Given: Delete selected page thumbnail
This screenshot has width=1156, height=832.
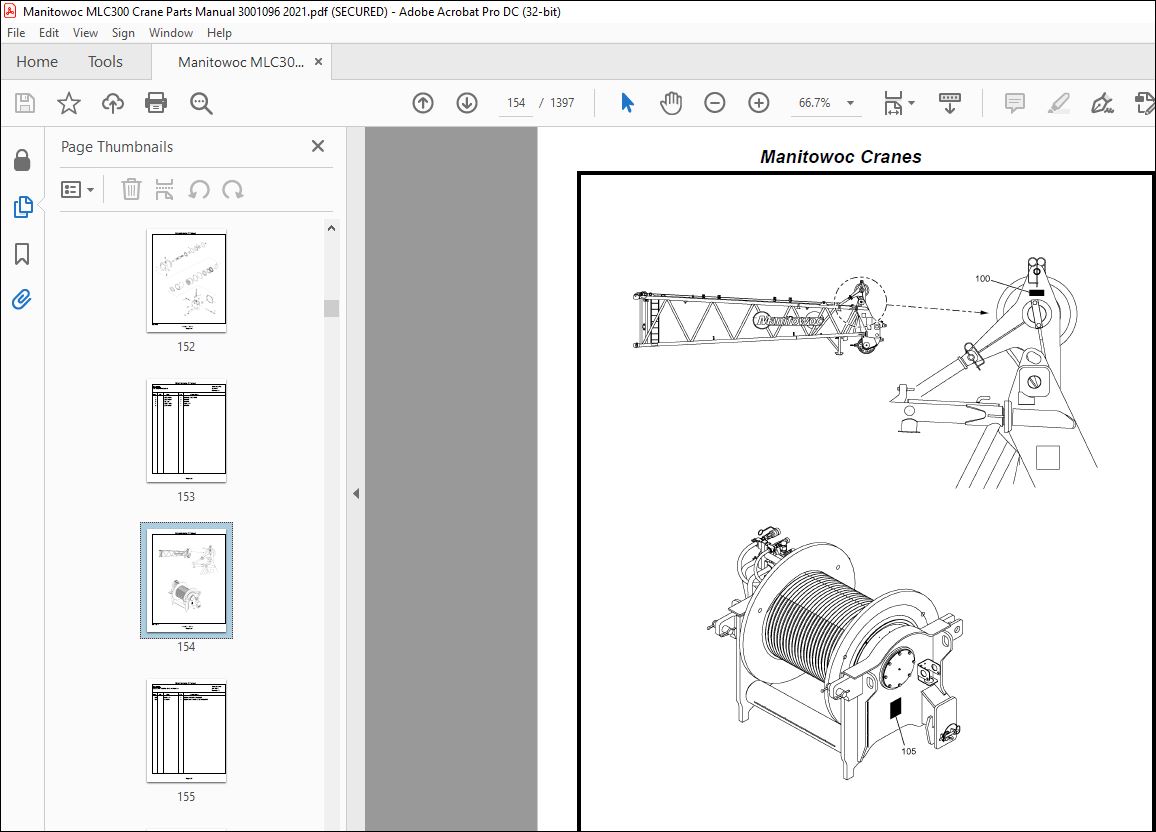Looking at the screenshot, I should point(131,189).
